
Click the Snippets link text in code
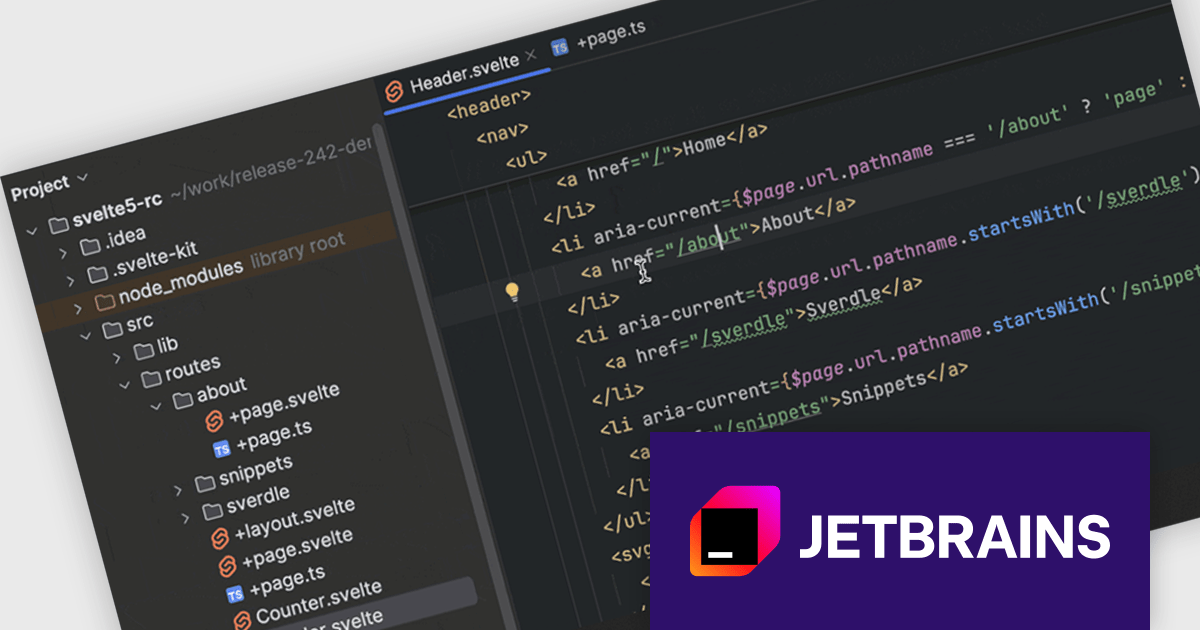tap(886, 385)
